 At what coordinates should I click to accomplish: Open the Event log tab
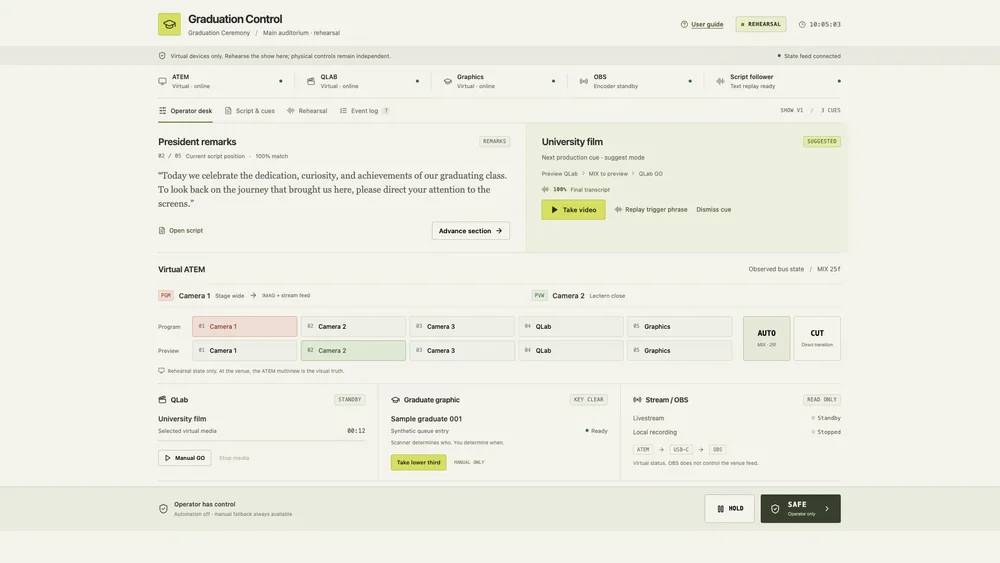[x=365, y=111]
